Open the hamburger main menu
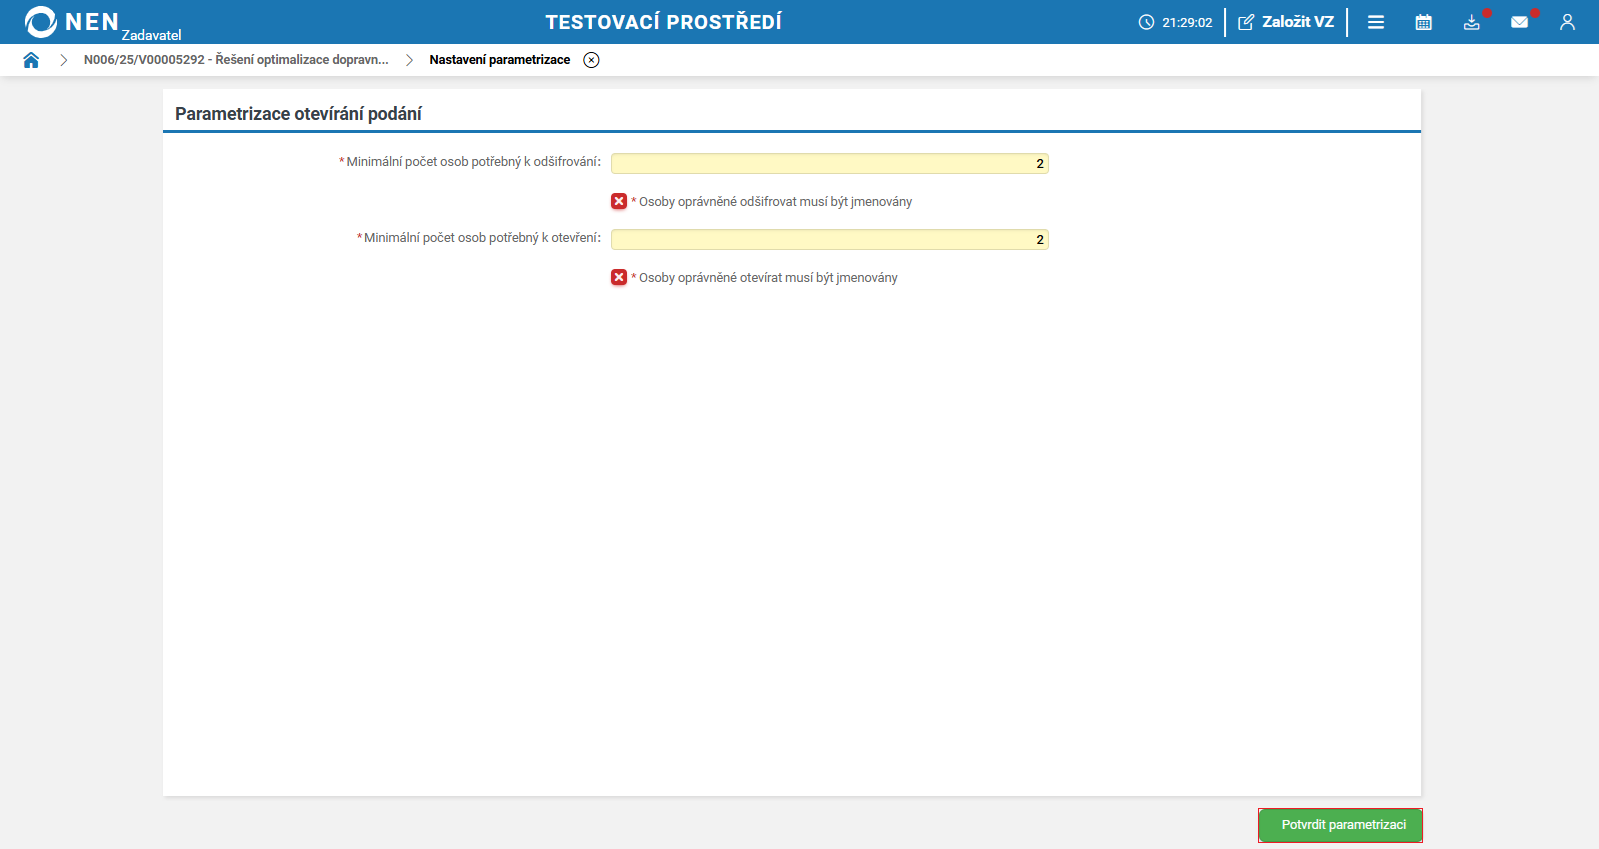Screen dimensions: 1599x849 (1376, 22)
